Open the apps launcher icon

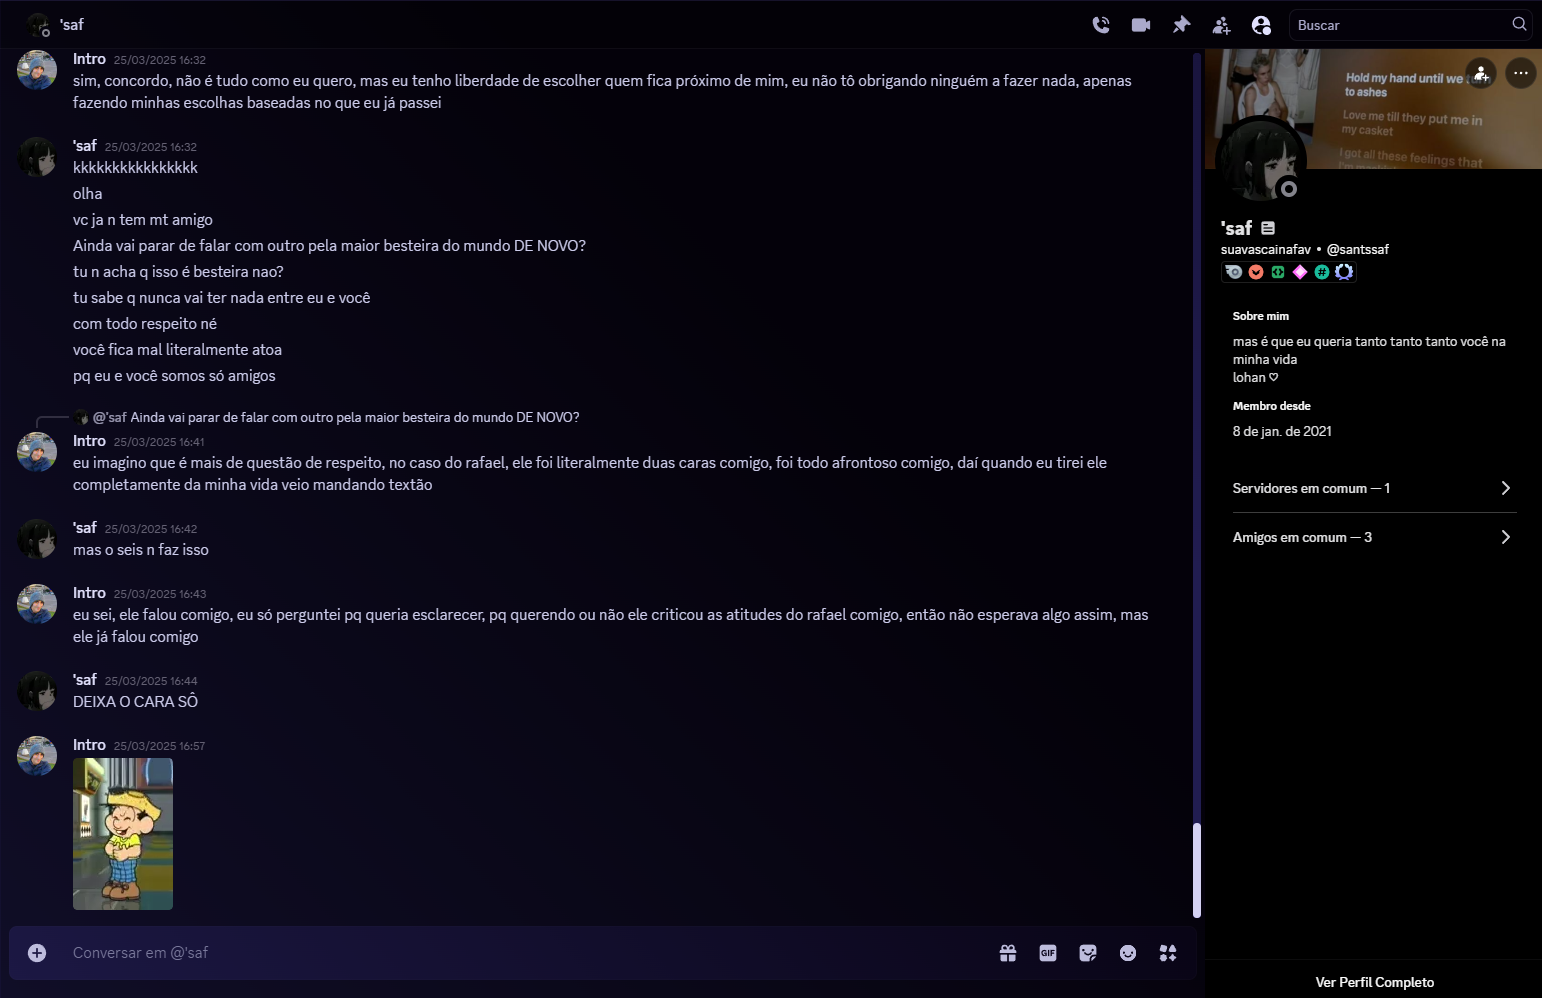click(1168, 953)
